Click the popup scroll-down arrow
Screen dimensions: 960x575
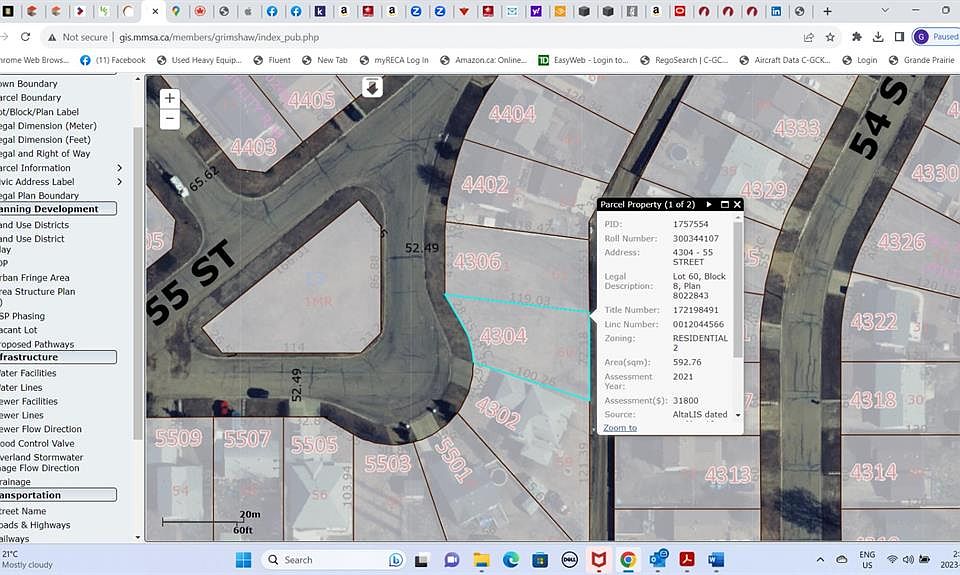click(738, 415)
